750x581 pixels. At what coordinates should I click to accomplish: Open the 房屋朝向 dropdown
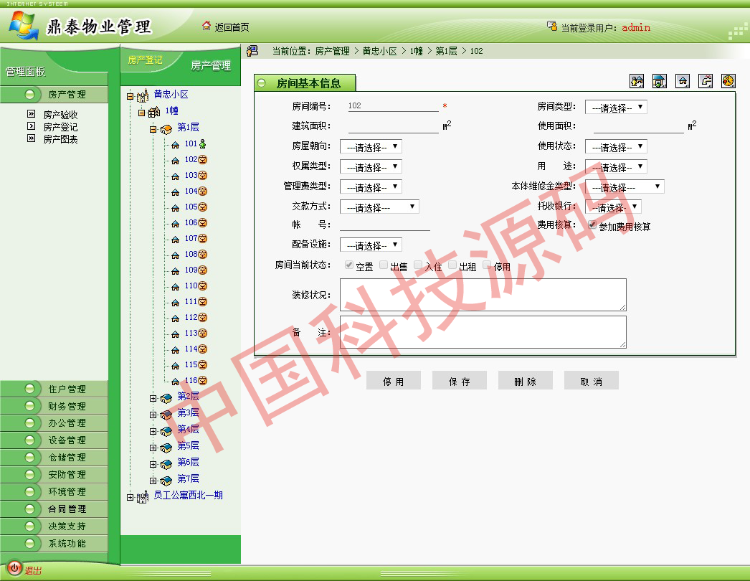click(371, 147)
